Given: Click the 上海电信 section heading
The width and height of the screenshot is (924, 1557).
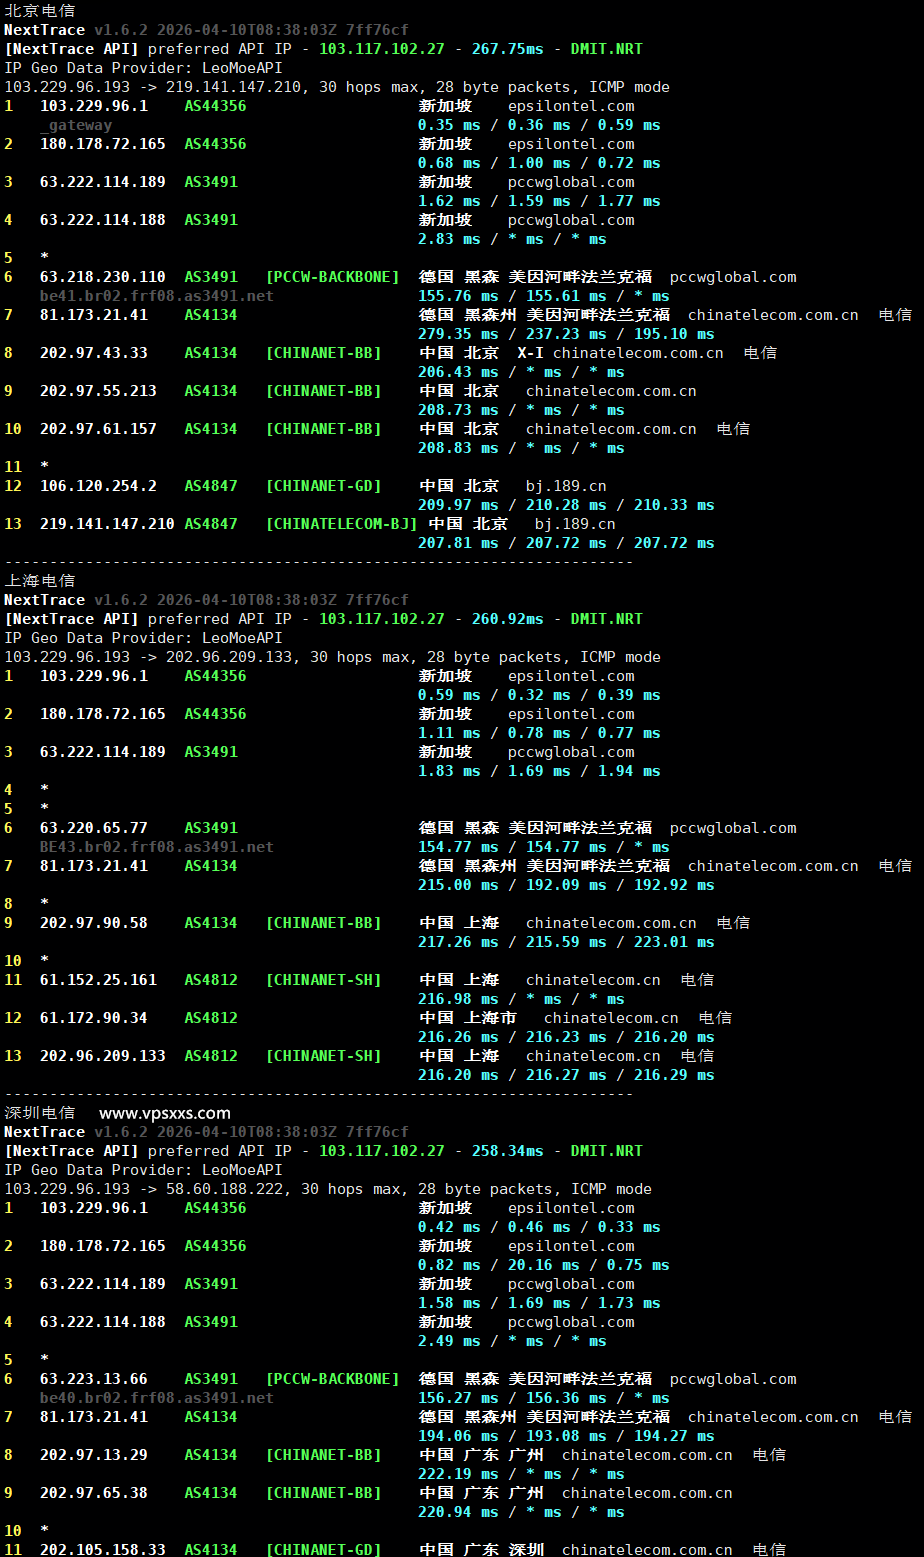Looking at the screenshot, I should coord(39,581).
